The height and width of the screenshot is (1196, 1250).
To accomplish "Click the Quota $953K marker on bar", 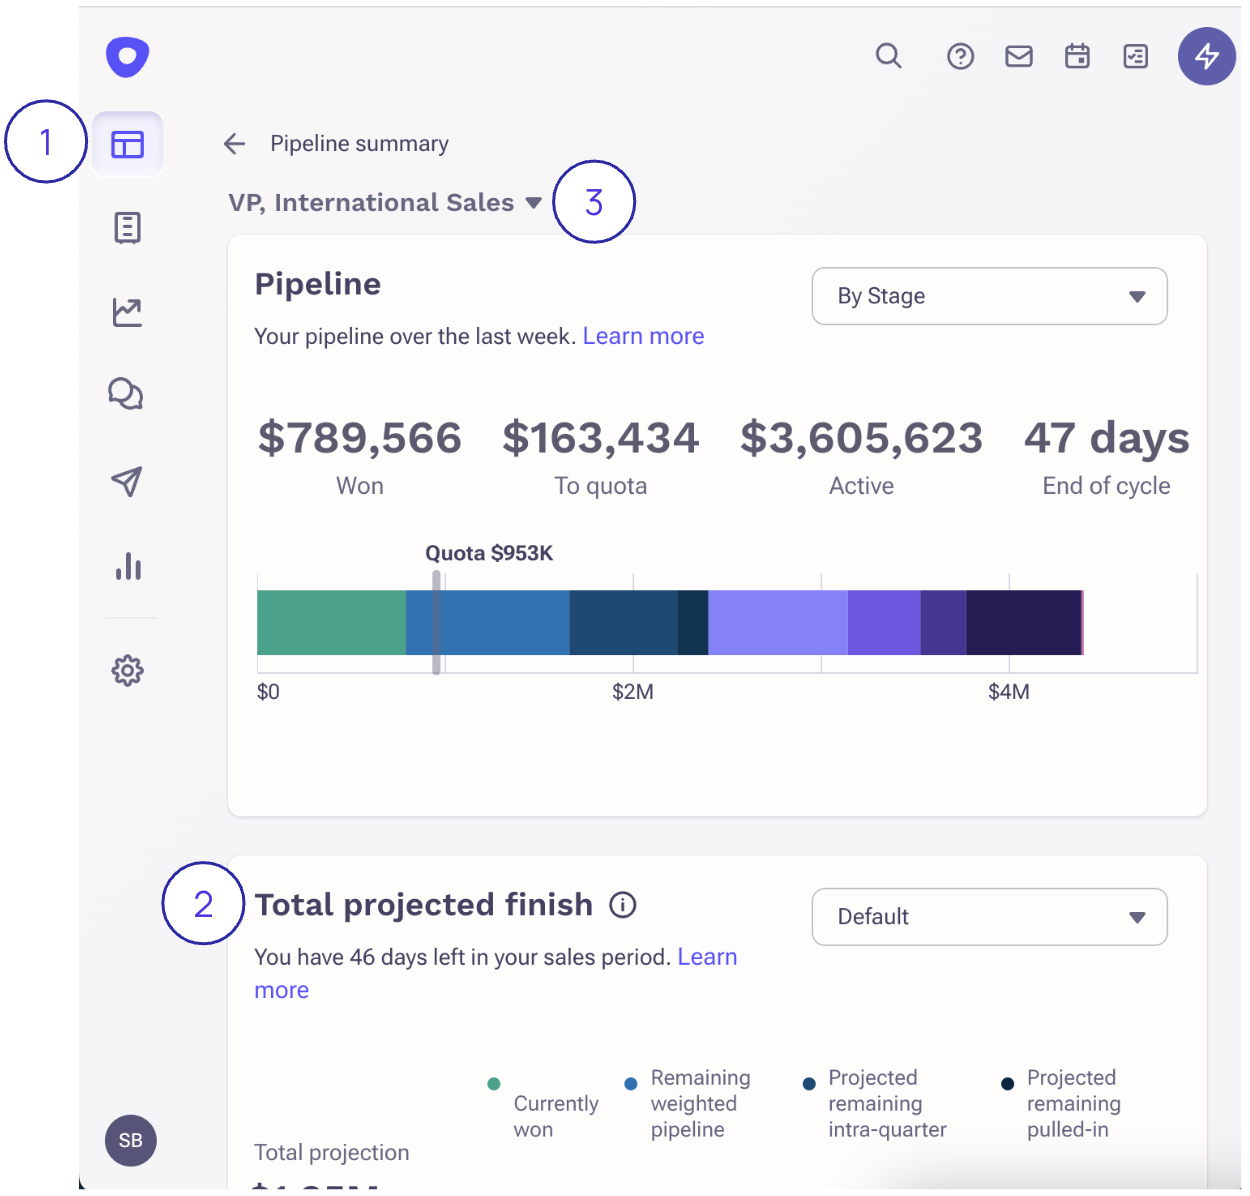I will point(436,622).
